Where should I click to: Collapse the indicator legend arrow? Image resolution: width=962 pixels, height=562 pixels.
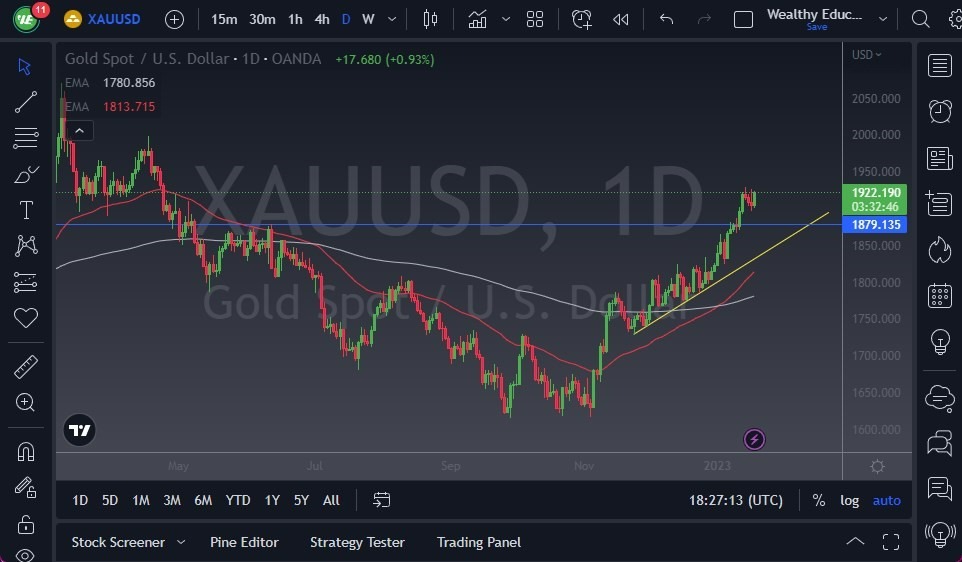79,131
